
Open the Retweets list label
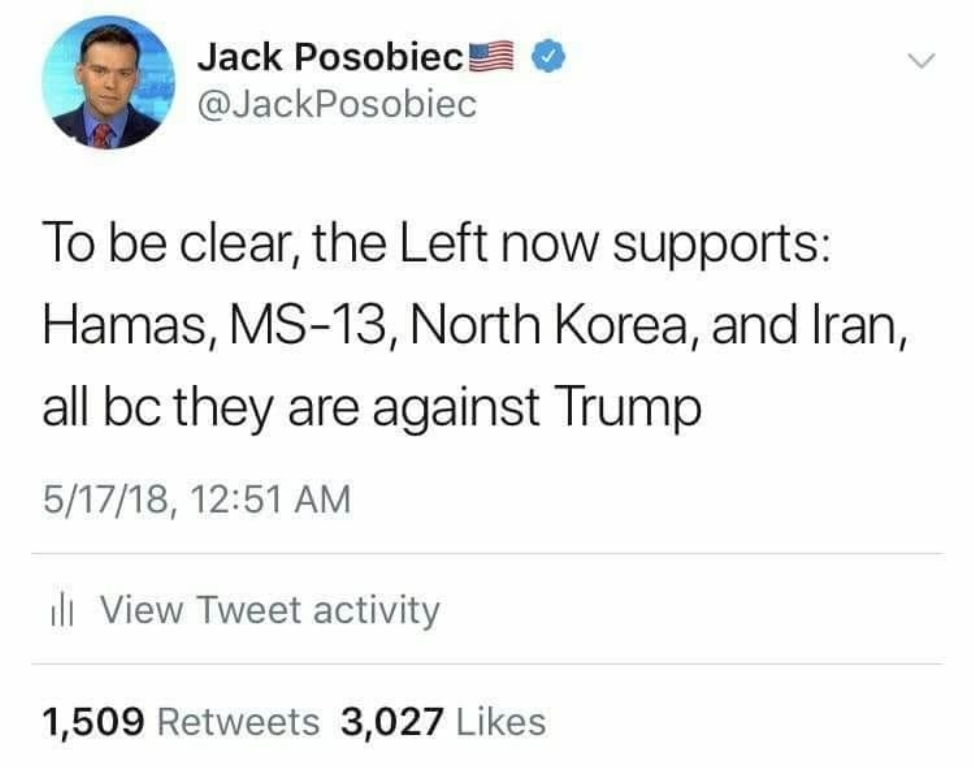coord(239,722)
